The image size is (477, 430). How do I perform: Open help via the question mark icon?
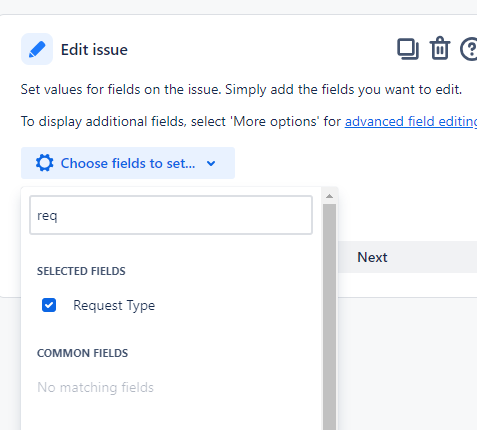(x=469, y=49)
